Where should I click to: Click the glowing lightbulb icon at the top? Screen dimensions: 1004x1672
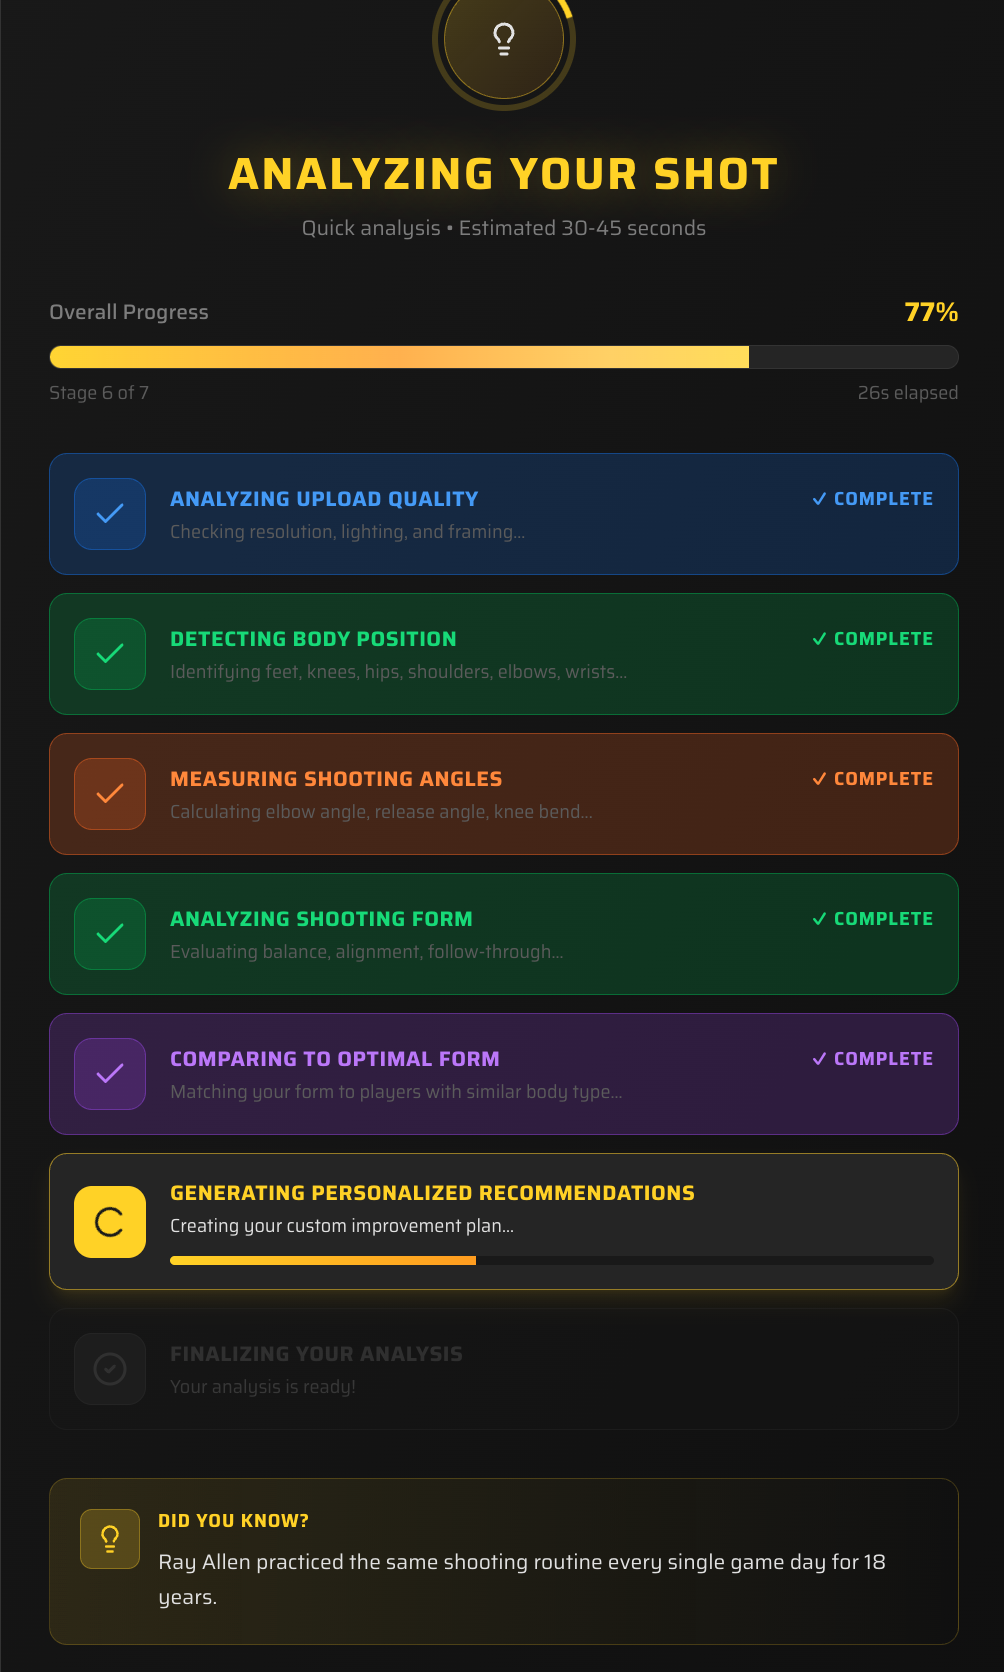(503, 40)
